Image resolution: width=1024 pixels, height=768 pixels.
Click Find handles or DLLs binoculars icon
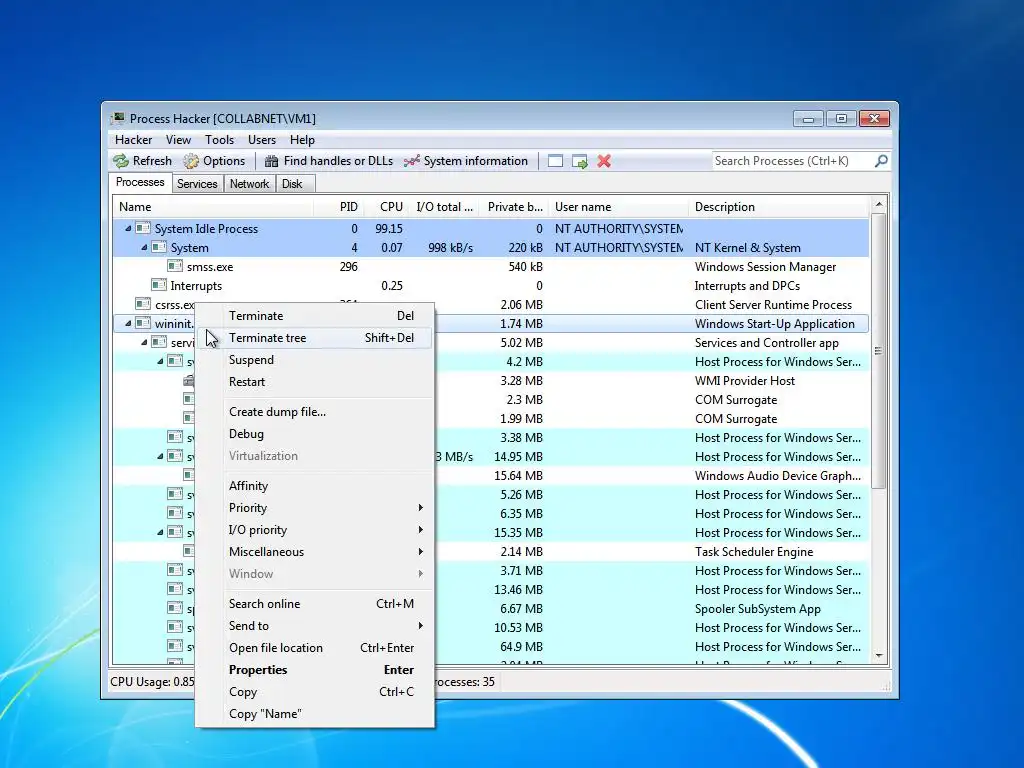click(272, 161)
